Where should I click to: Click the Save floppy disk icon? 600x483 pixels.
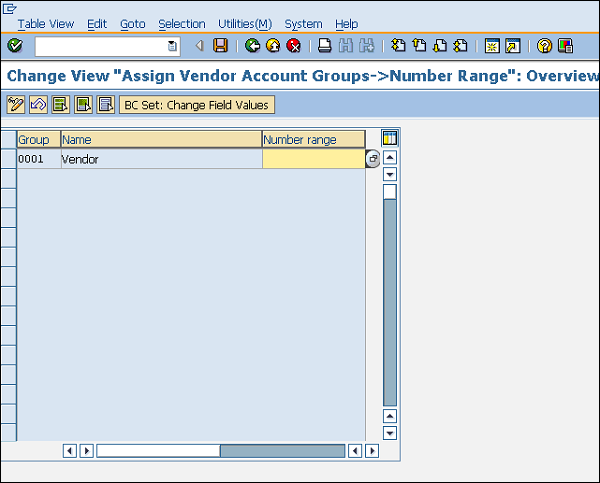(x=220, y=46)
